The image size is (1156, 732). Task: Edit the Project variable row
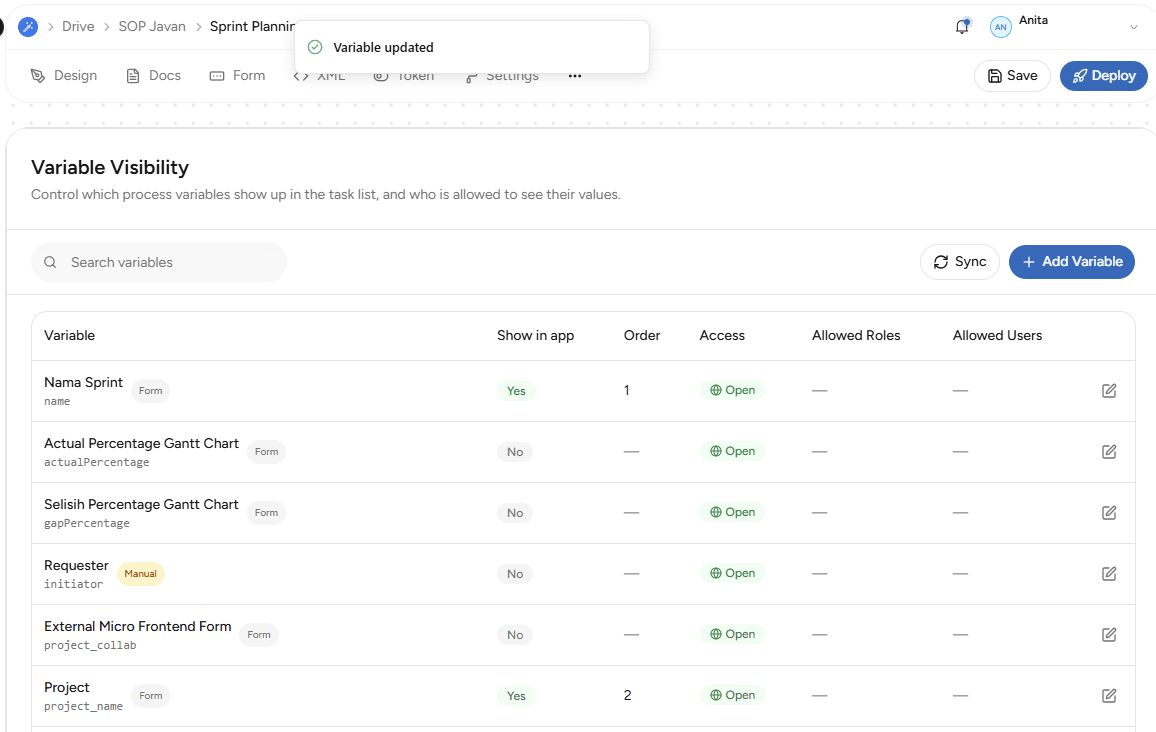pyautogui.click(x=1109, y=695)
